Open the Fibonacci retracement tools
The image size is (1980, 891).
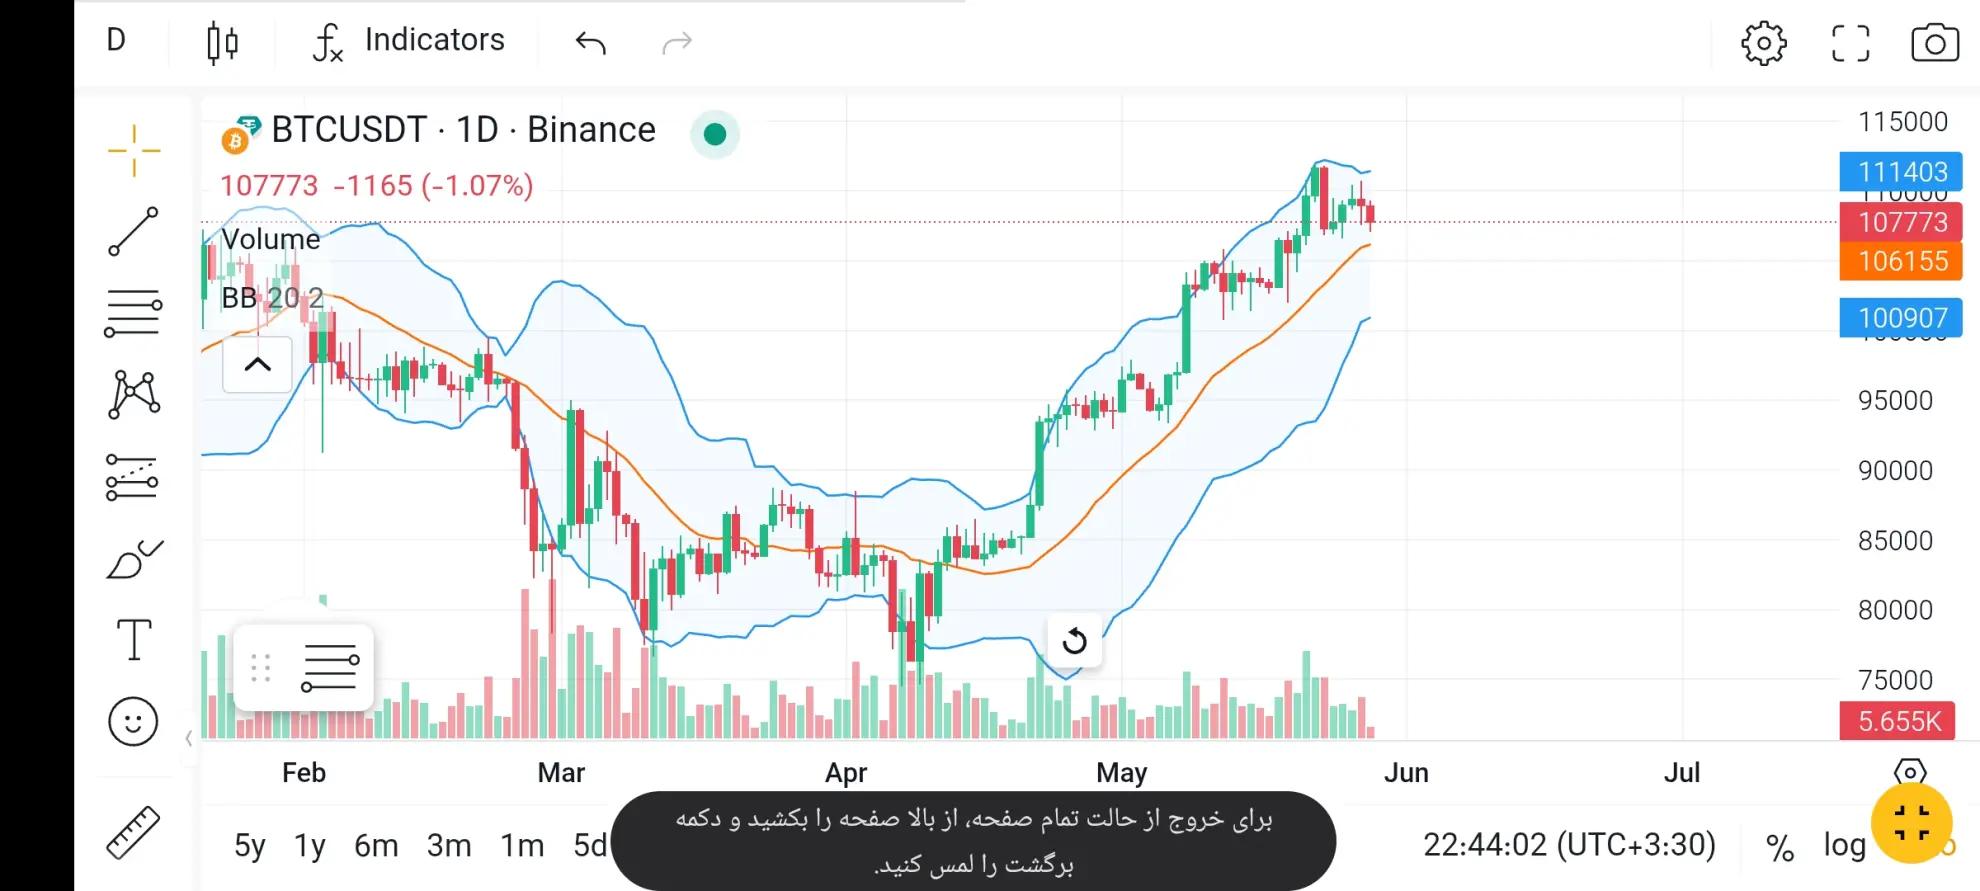[x=133, y=313]
